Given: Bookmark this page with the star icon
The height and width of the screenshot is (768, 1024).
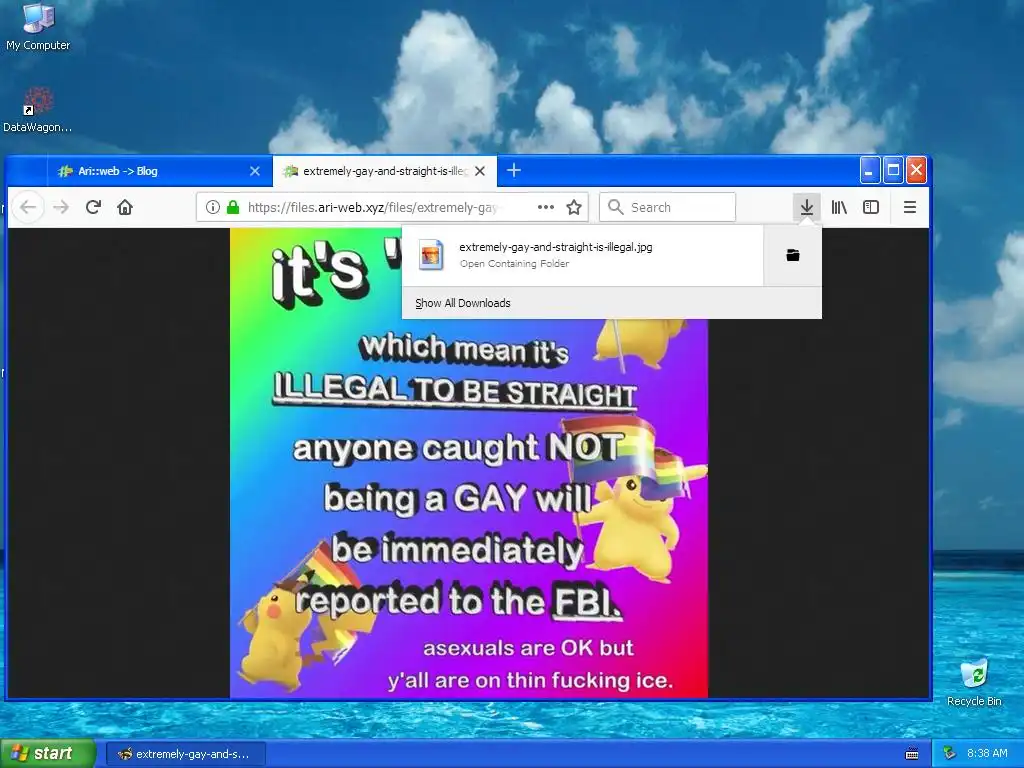Looking at the screenshot, I should click(574, 208).
